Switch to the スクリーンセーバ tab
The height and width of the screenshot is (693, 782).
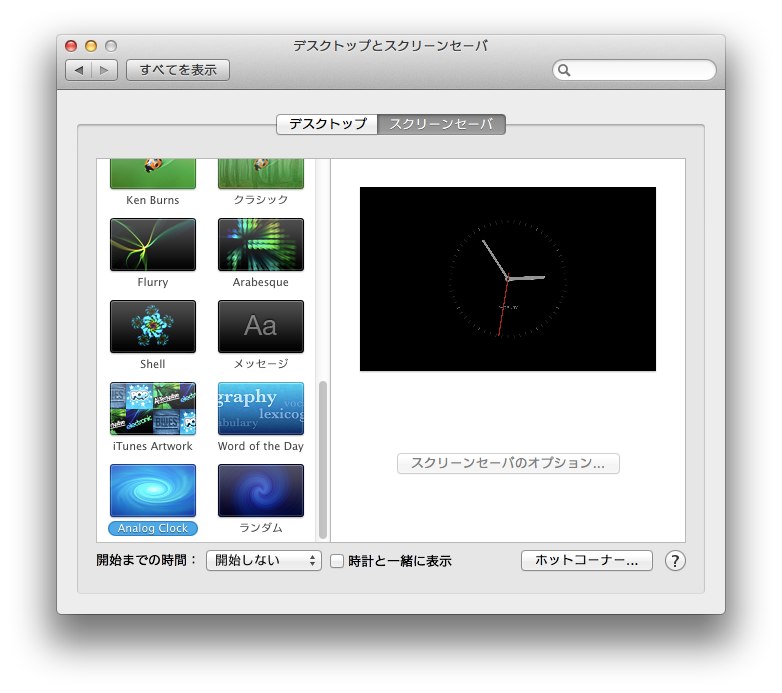(x=441, y=124)
